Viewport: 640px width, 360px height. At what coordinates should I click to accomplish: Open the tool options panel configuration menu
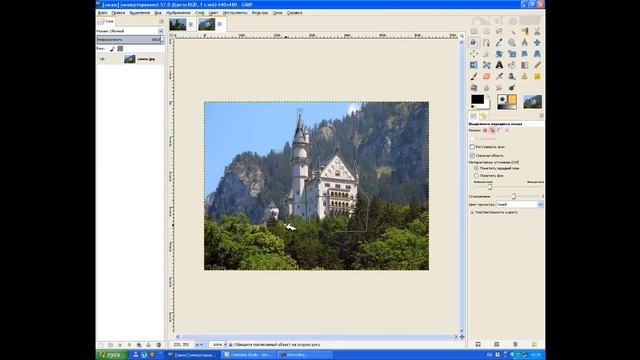(541, 116)
